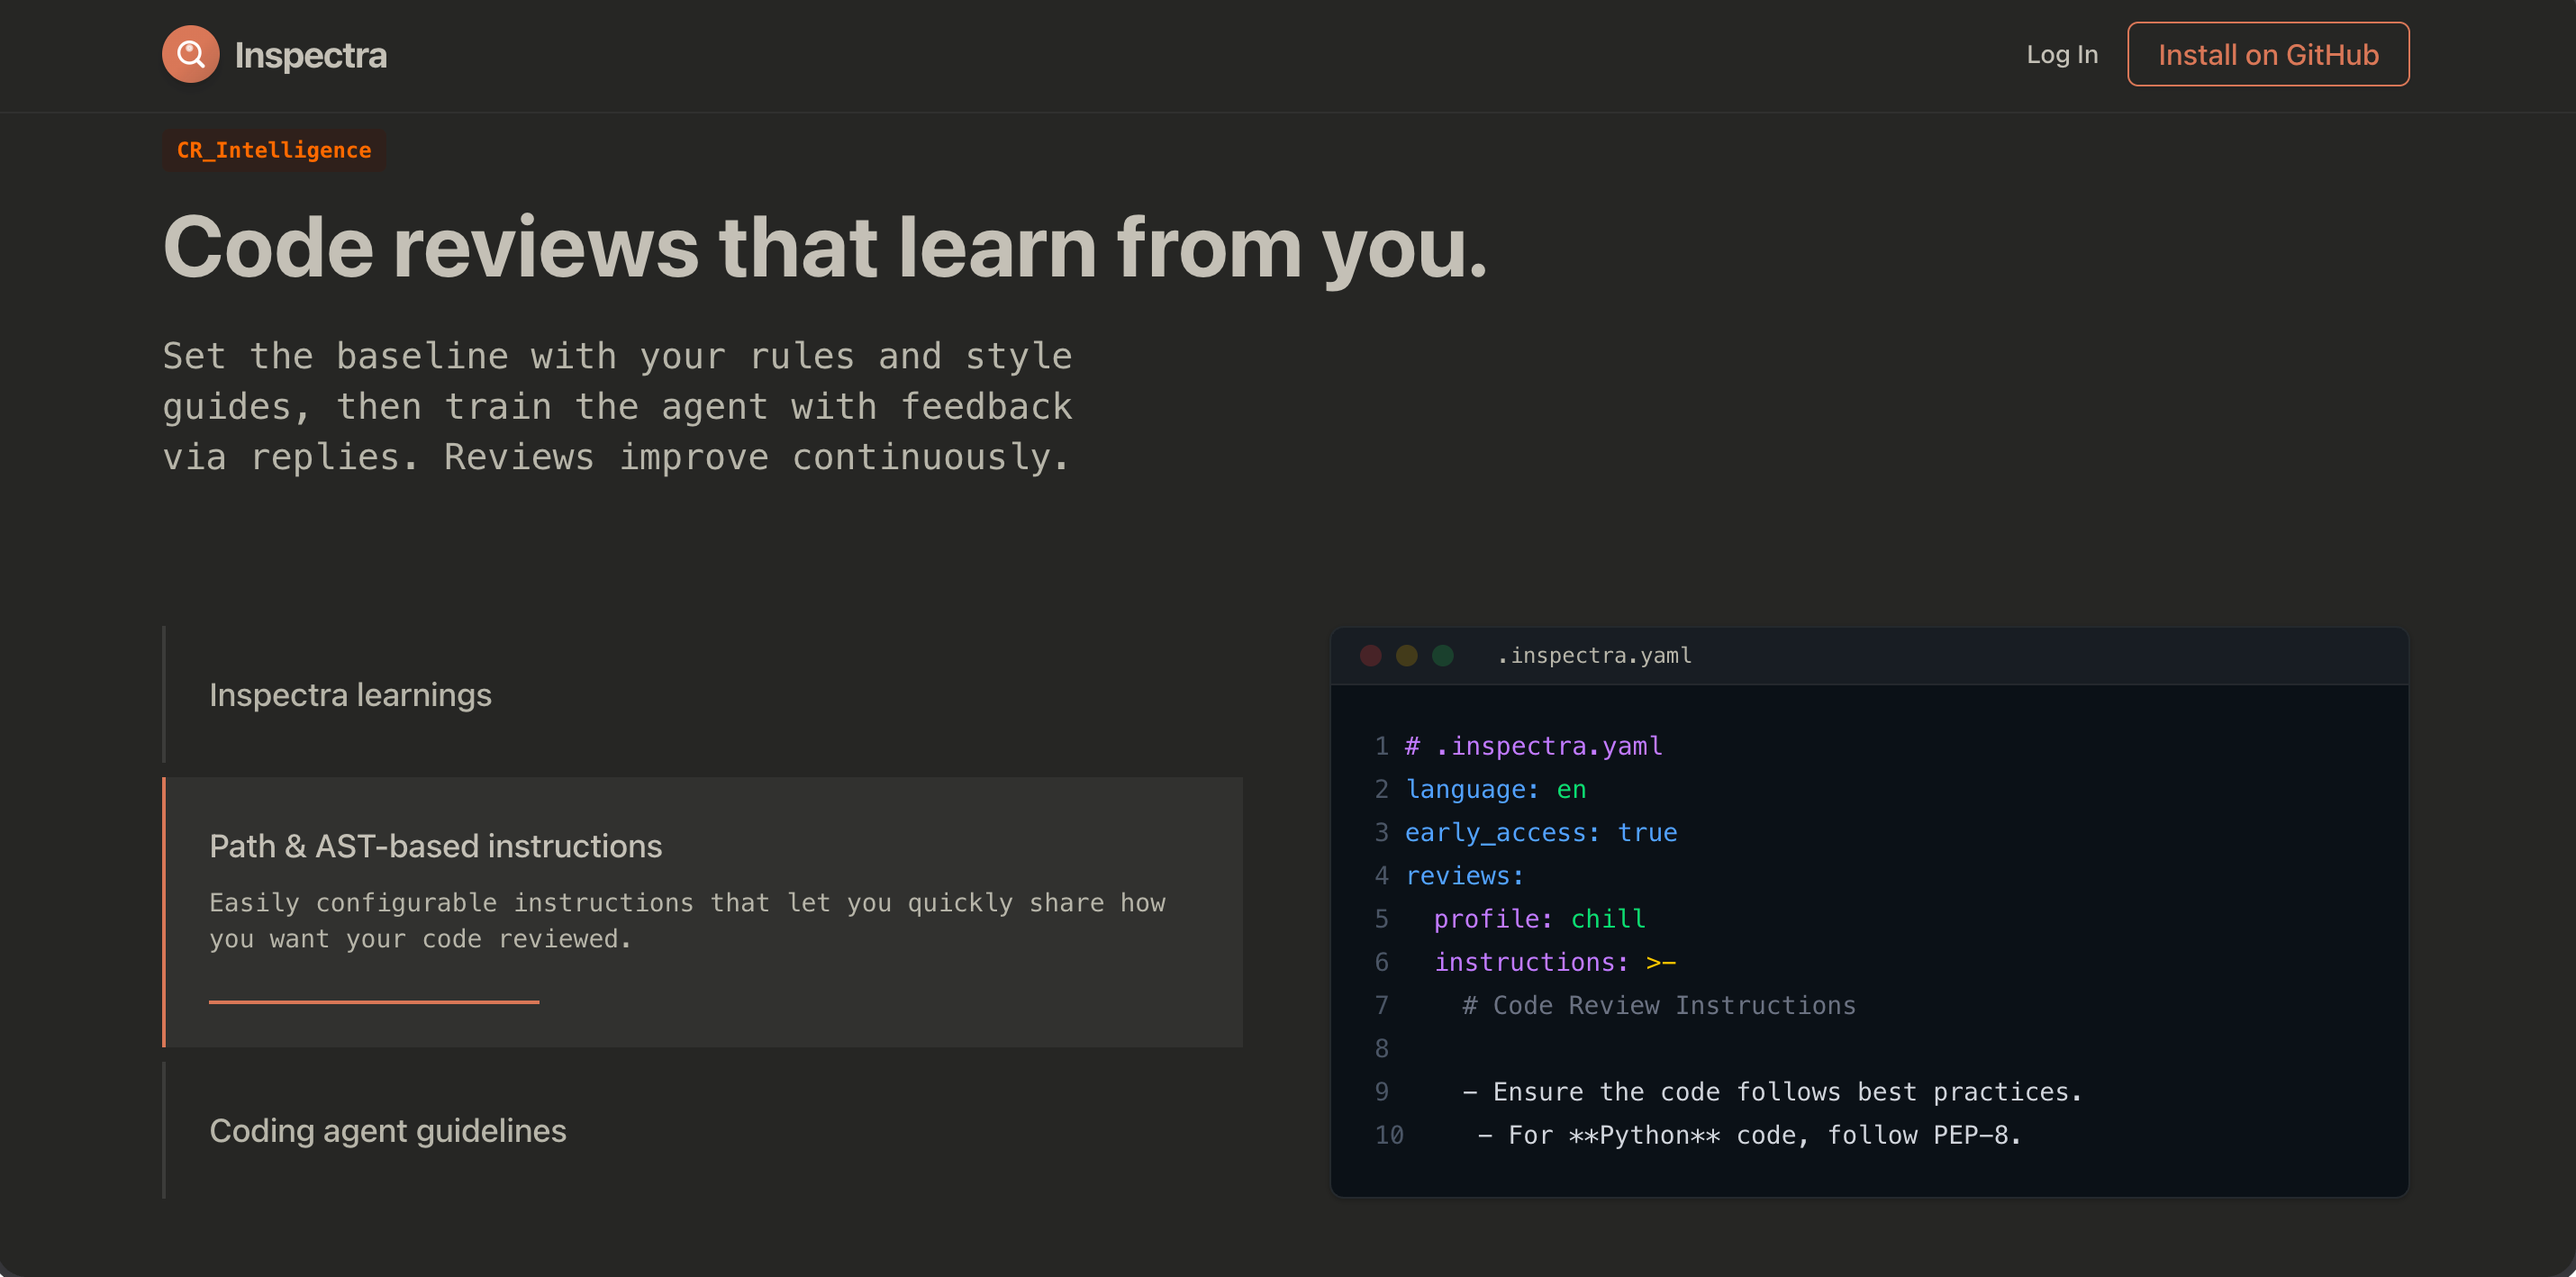Select Path & AST-based instructions item
Image resolution: width=2576 pixels, height=1277 pixels.
(435, 846)
